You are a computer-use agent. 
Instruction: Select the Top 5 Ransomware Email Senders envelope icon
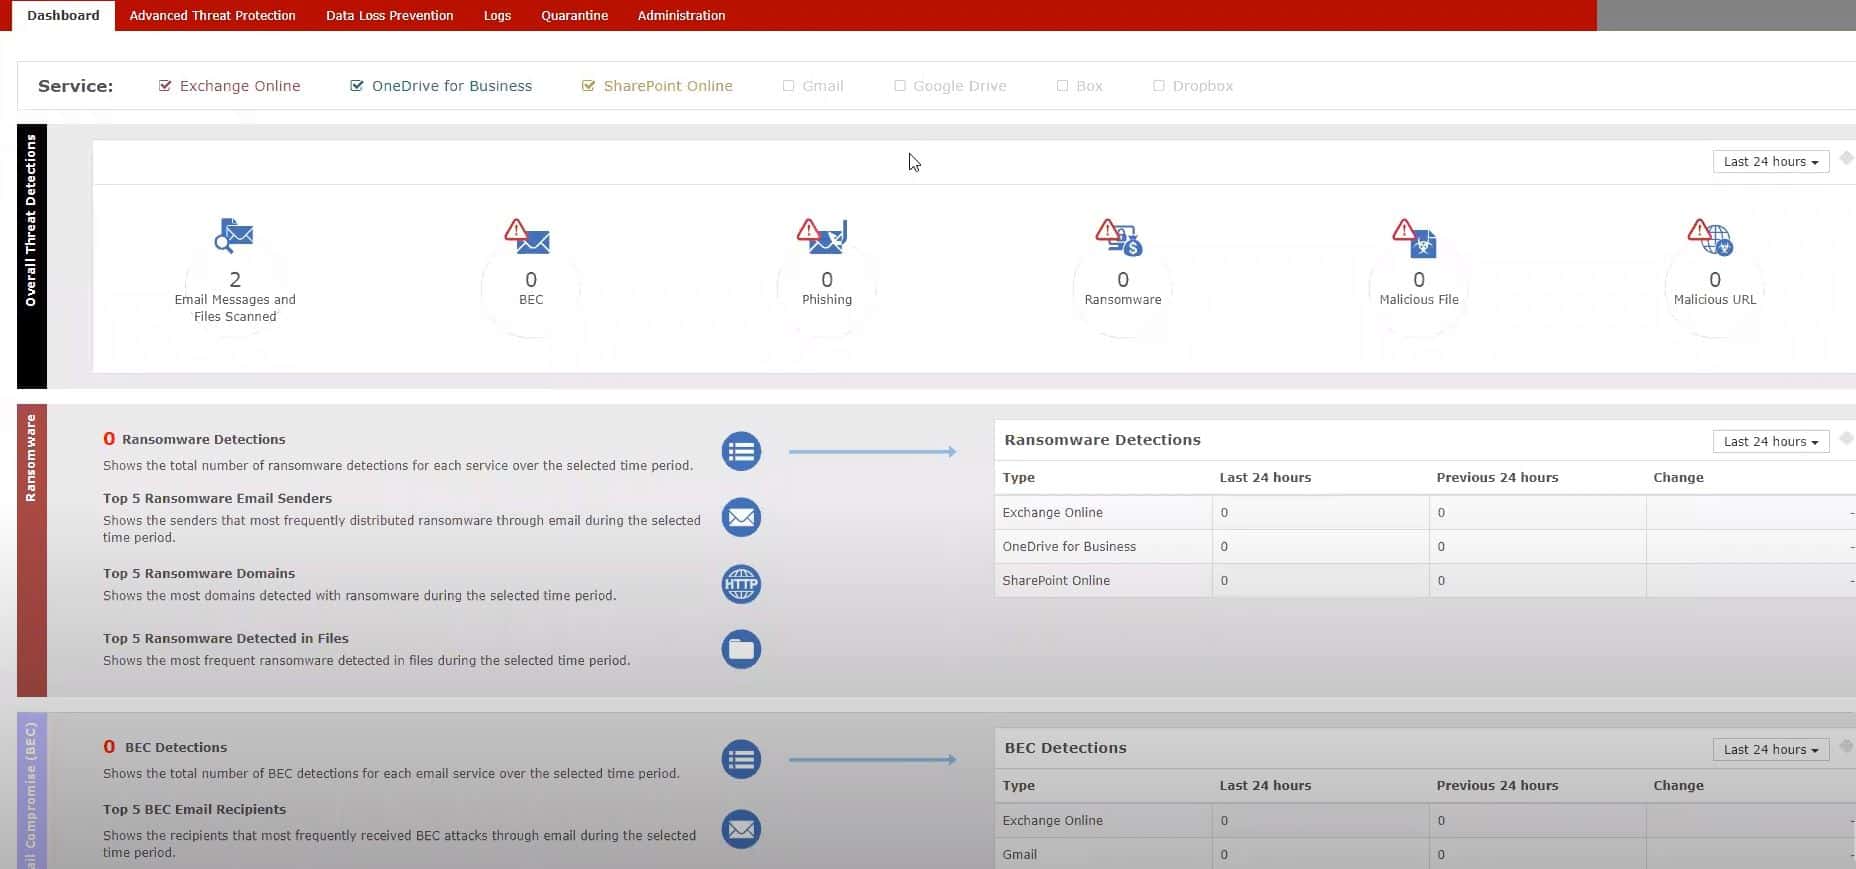(741, 517)
